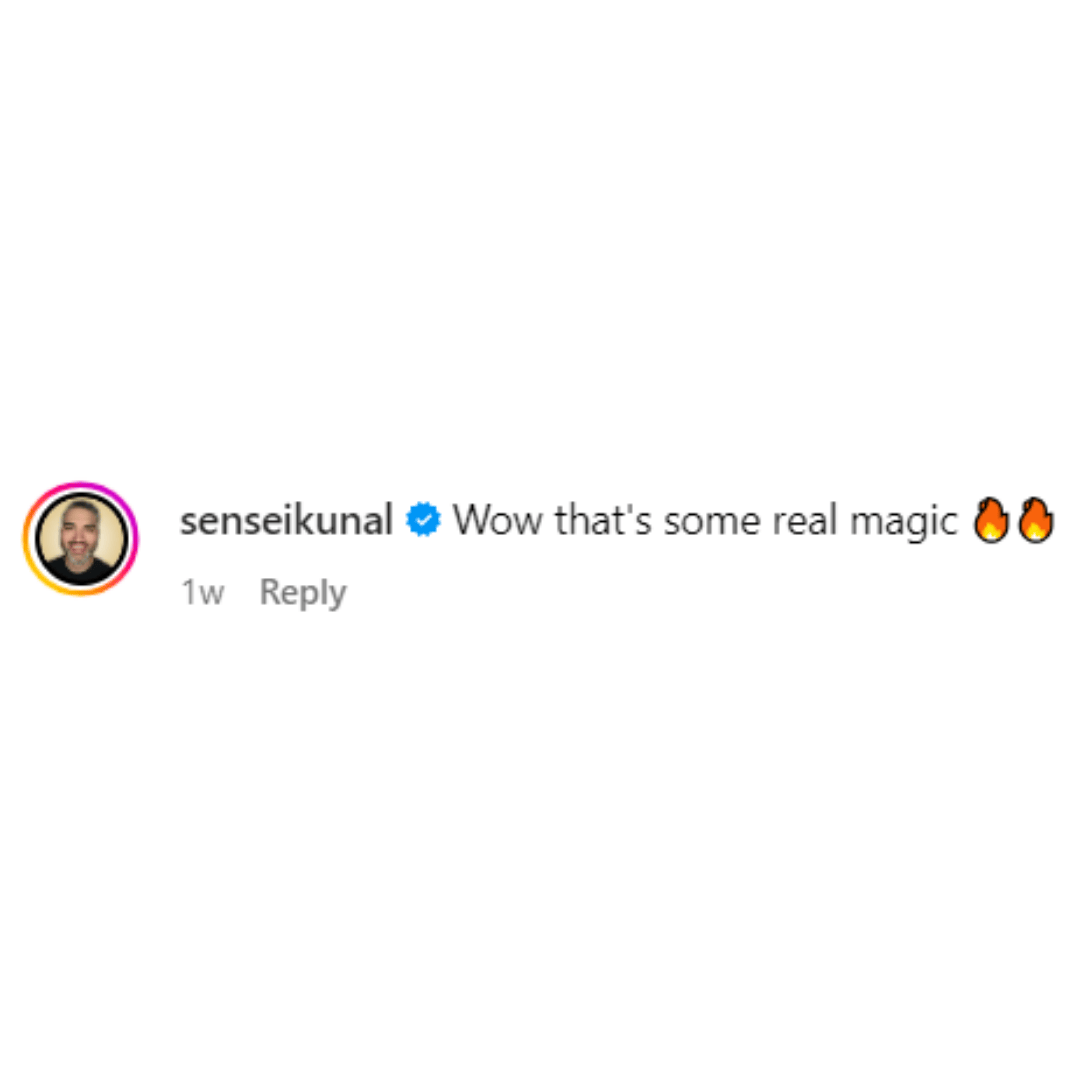Screen dimensions: 1080x1080
Task: Click the 1w timestamp
Action: click(202, 592)
